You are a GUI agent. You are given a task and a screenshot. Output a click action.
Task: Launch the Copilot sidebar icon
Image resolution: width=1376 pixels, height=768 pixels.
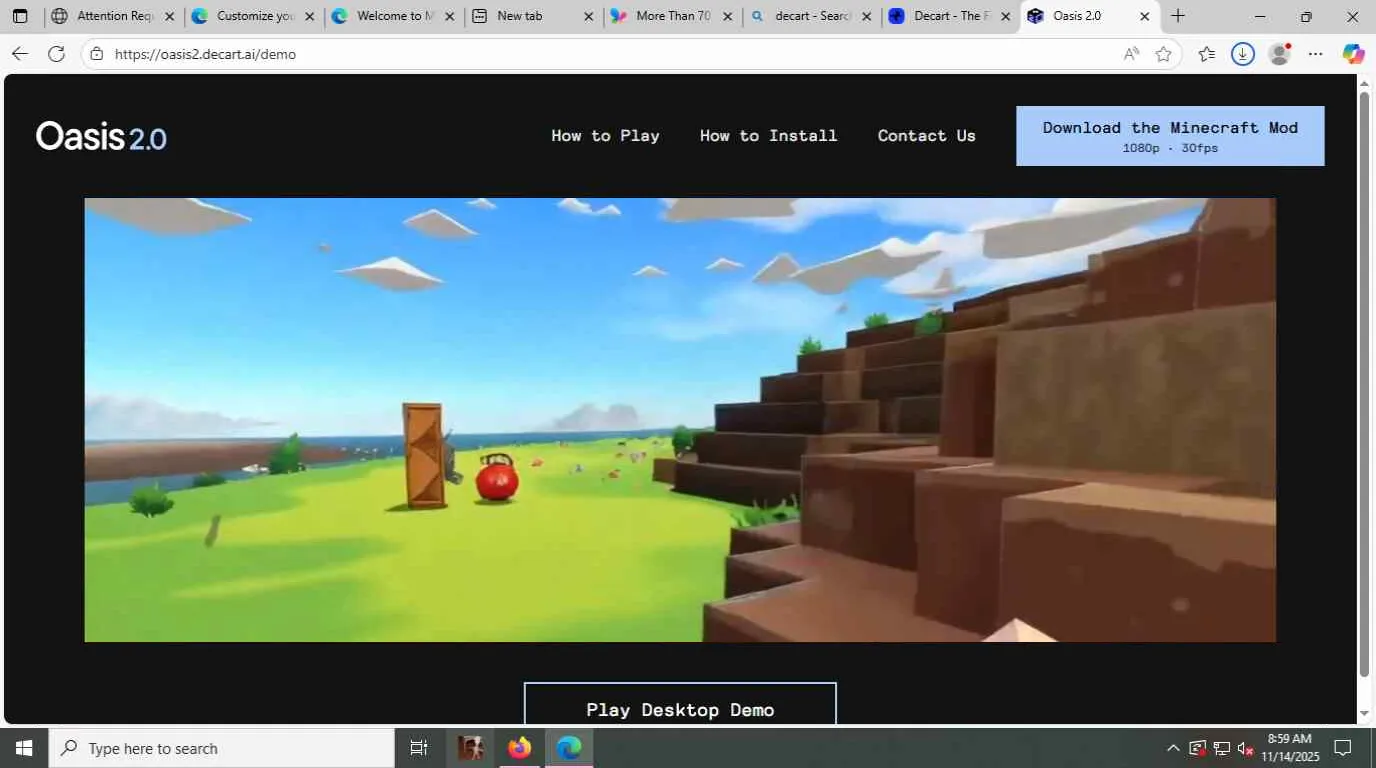pos(1353,54)
